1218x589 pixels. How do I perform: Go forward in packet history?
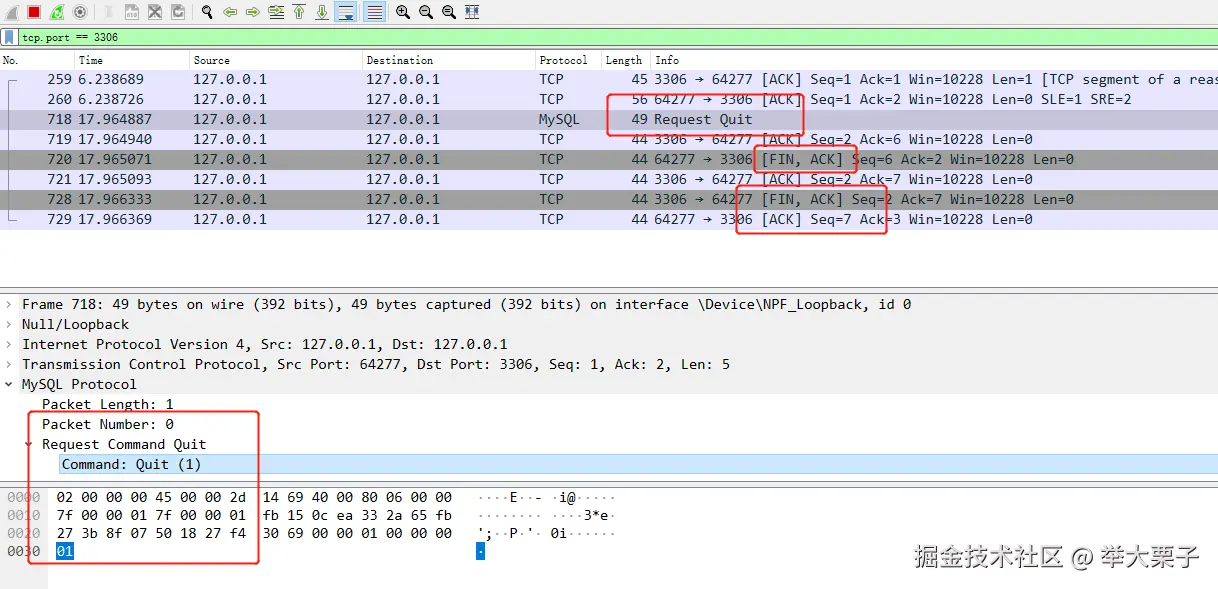pyautogui.click(x=253, y=12)
